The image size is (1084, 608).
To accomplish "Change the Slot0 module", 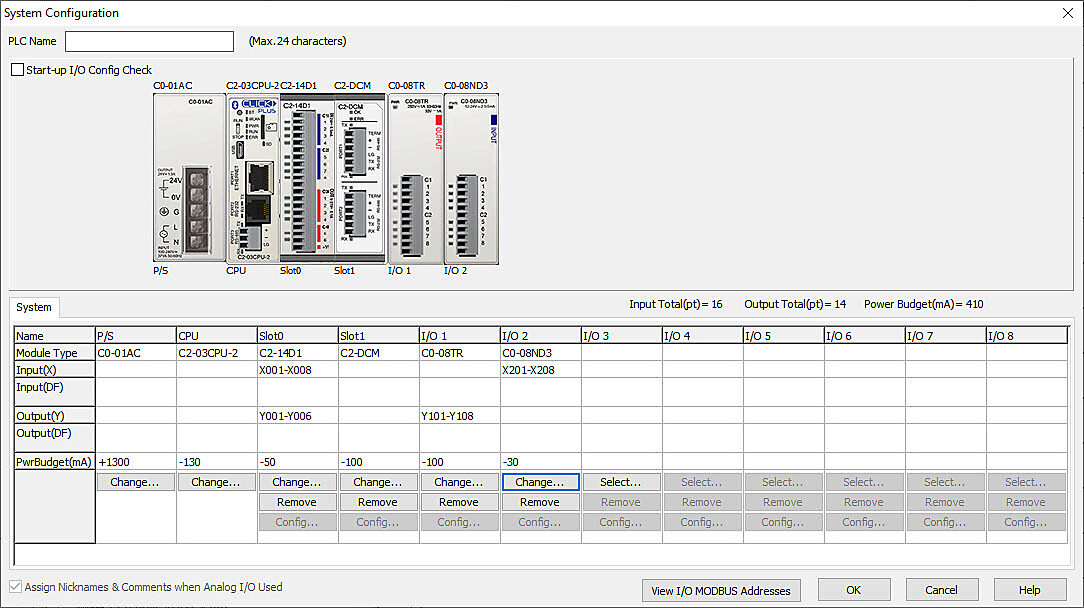I will (297, 482).
